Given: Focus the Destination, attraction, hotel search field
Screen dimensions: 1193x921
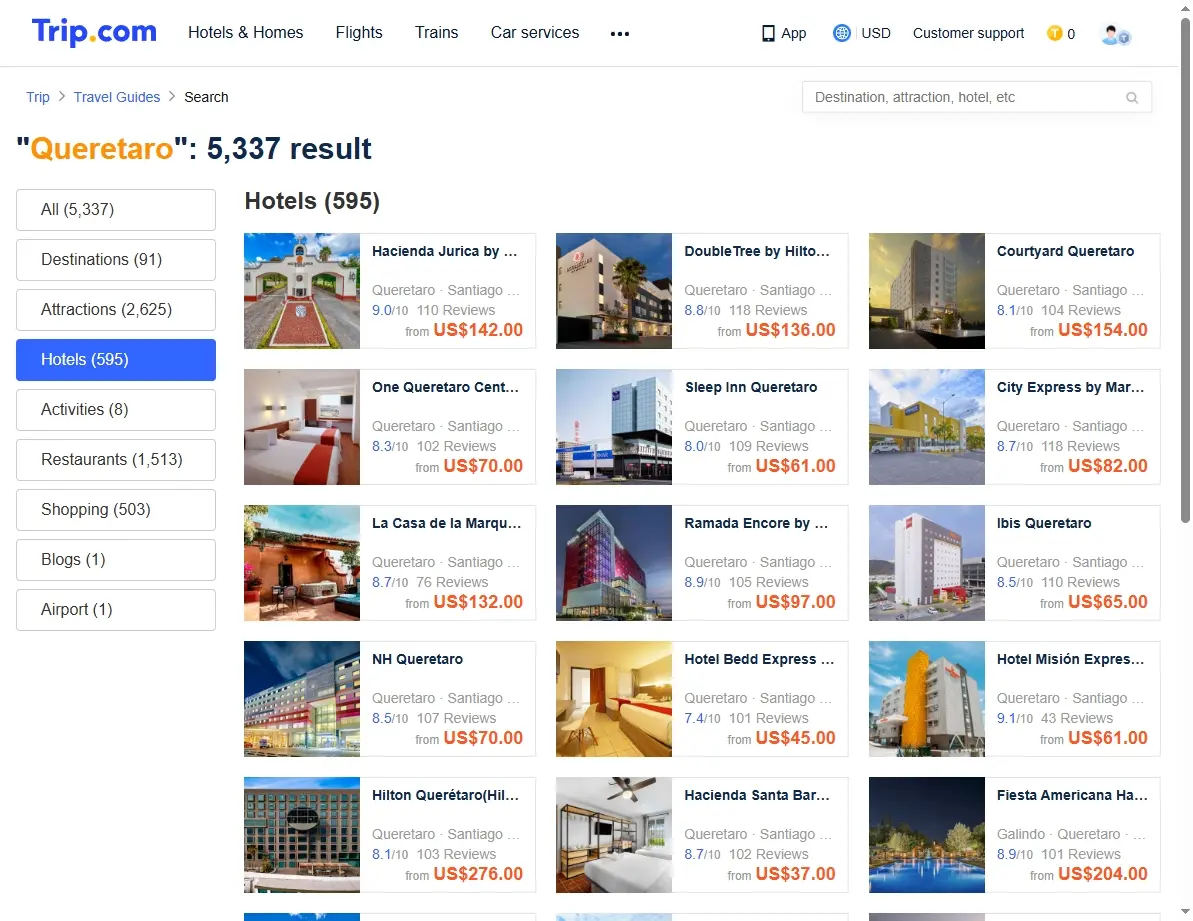Looking at the screenshot, I should pos(977,97).
